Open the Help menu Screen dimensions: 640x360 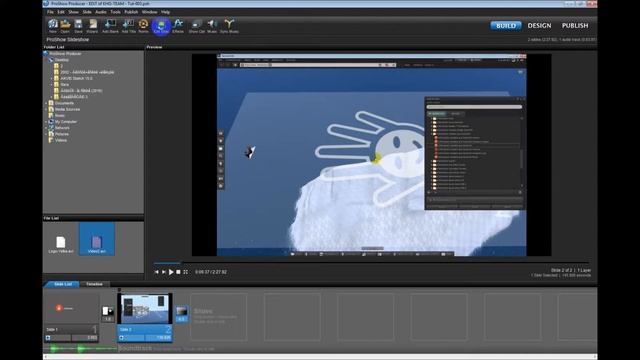[165, 12]
